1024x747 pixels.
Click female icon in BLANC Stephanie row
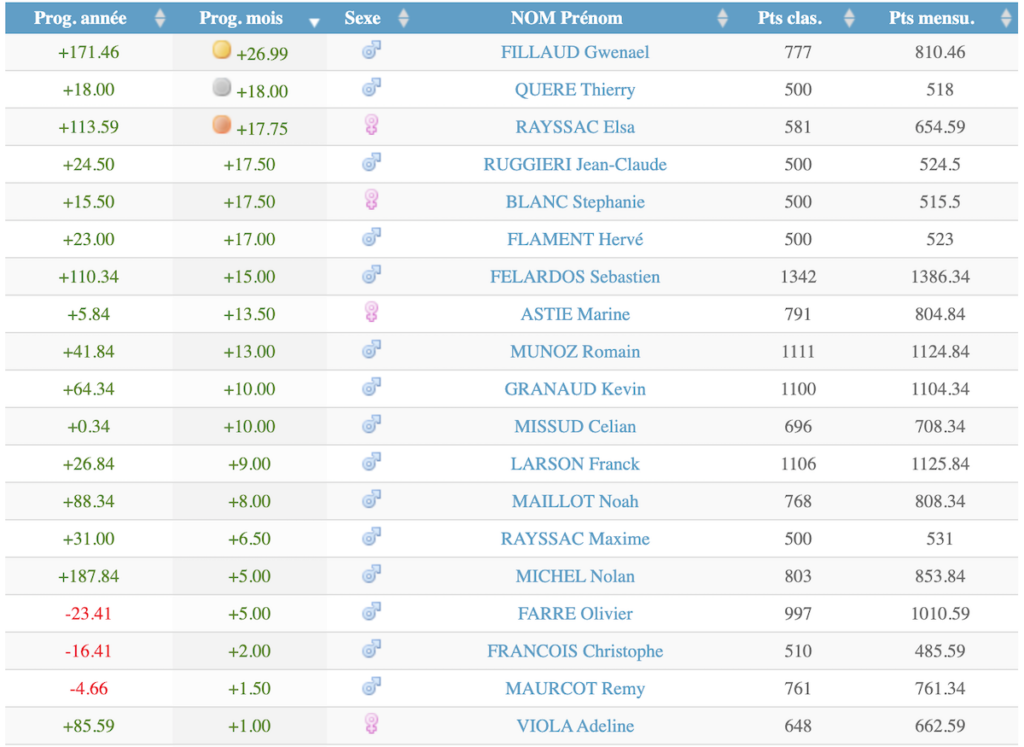(x=372, y=200)
